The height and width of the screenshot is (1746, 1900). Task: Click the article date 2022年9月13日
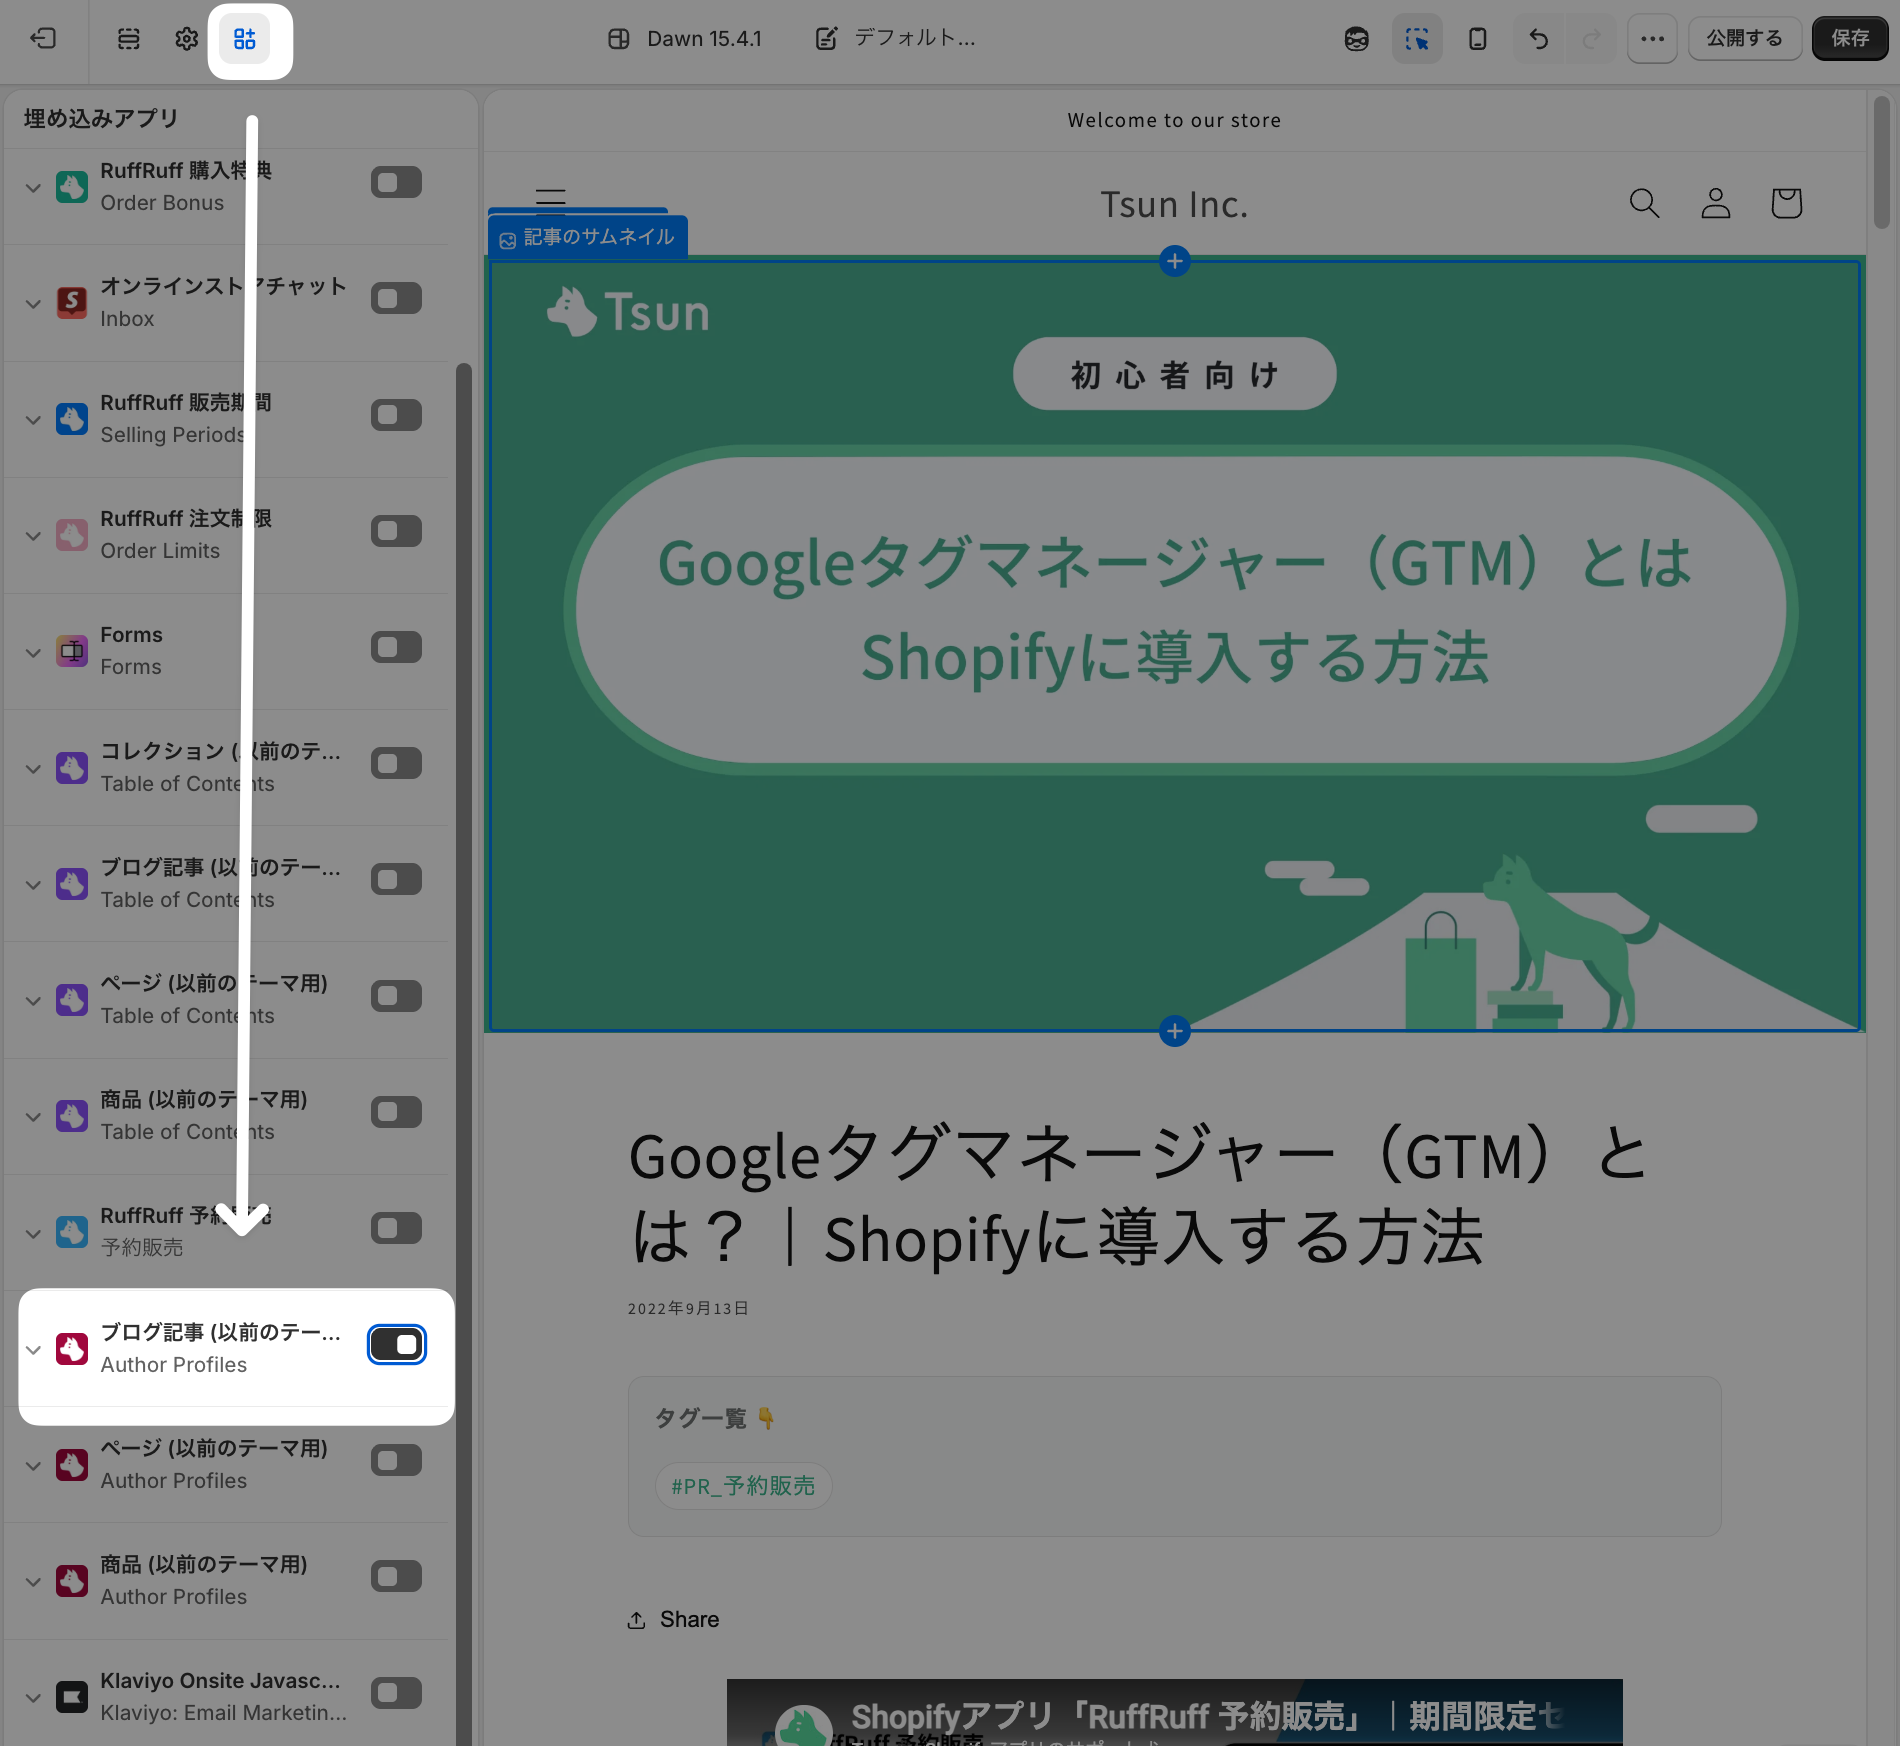[x=688, y=1309]
